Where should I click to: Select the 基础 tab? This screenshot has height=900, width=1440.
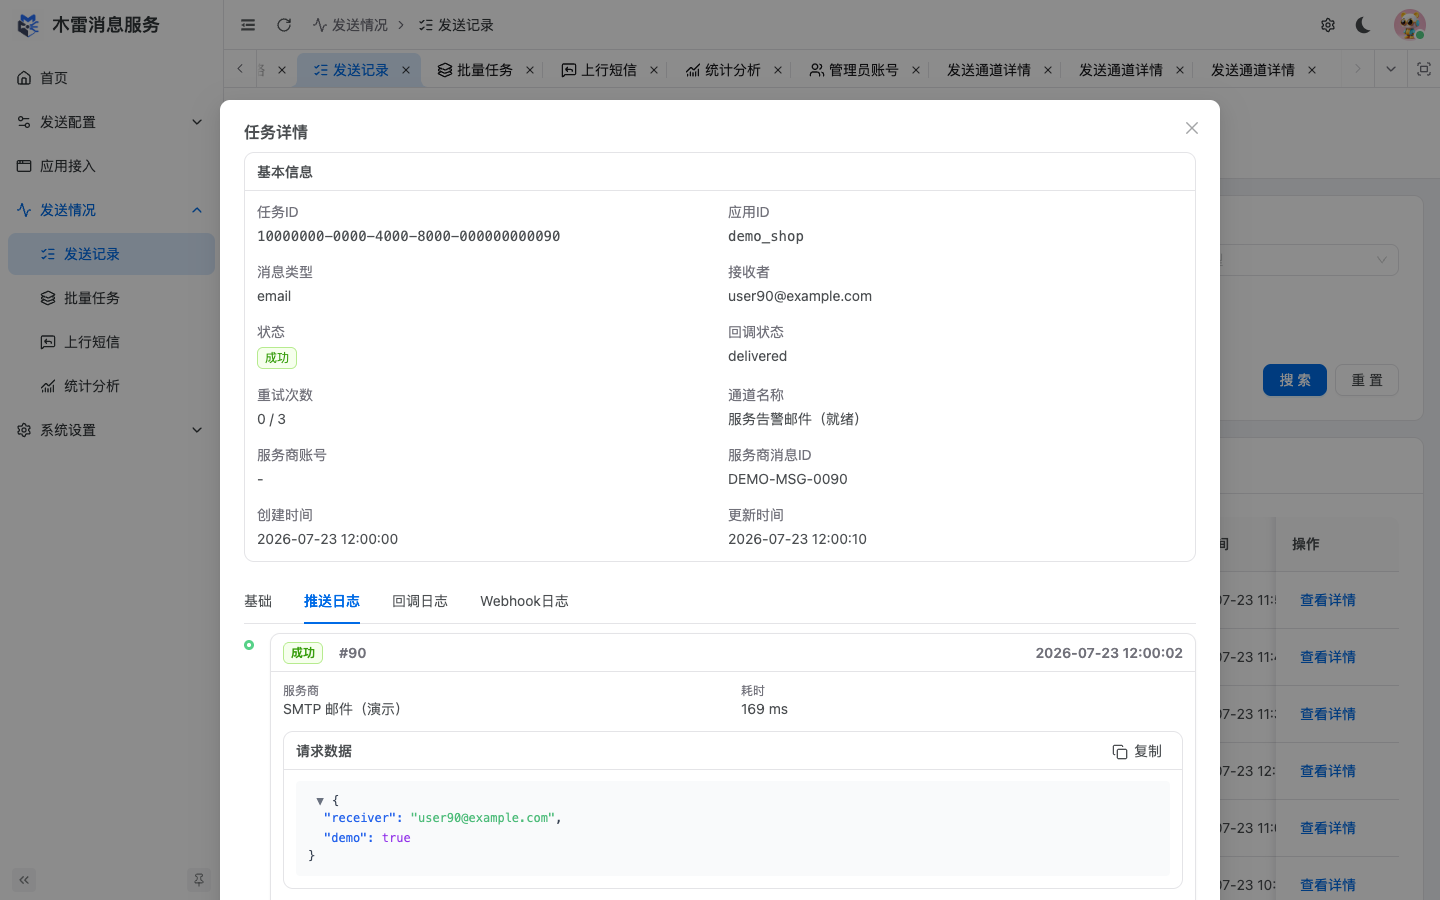pyautogui.click(x=258, y=601)
